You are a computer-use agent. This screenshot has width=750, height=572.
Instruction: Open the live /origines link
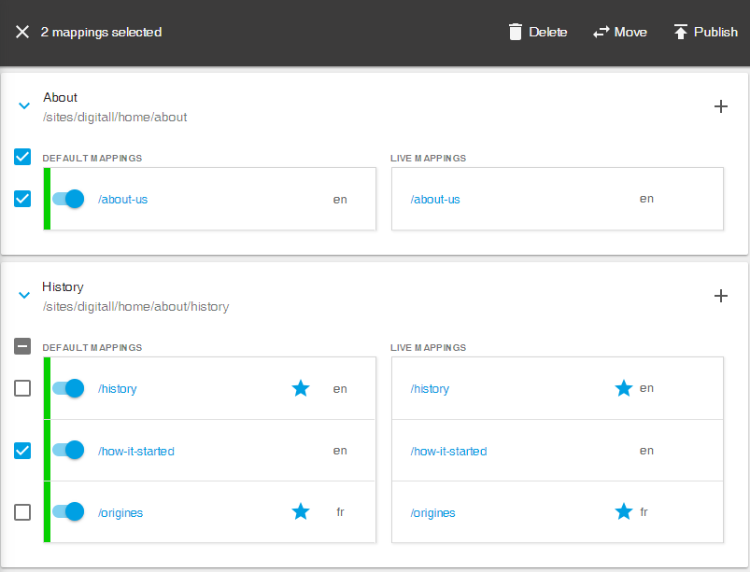pyautogui.click(x=433, y=513)
